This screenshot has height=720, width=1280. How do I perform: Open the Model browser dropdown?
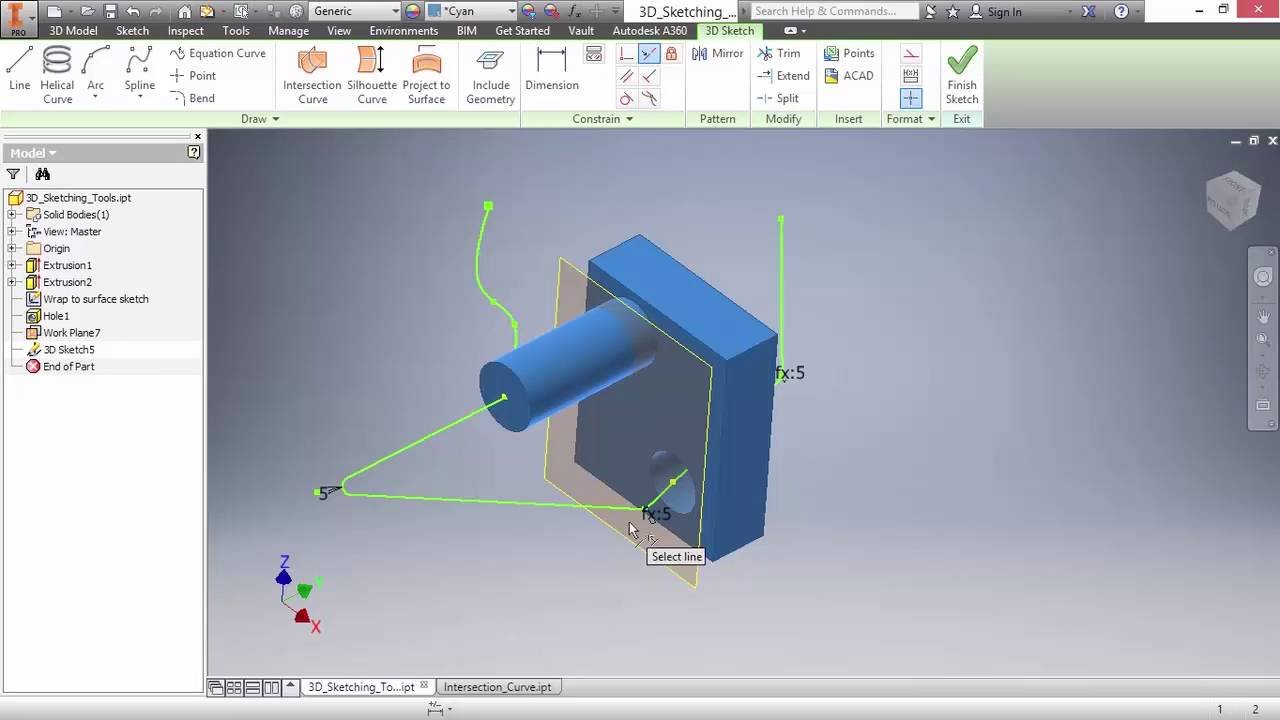[x=33, y=153]
